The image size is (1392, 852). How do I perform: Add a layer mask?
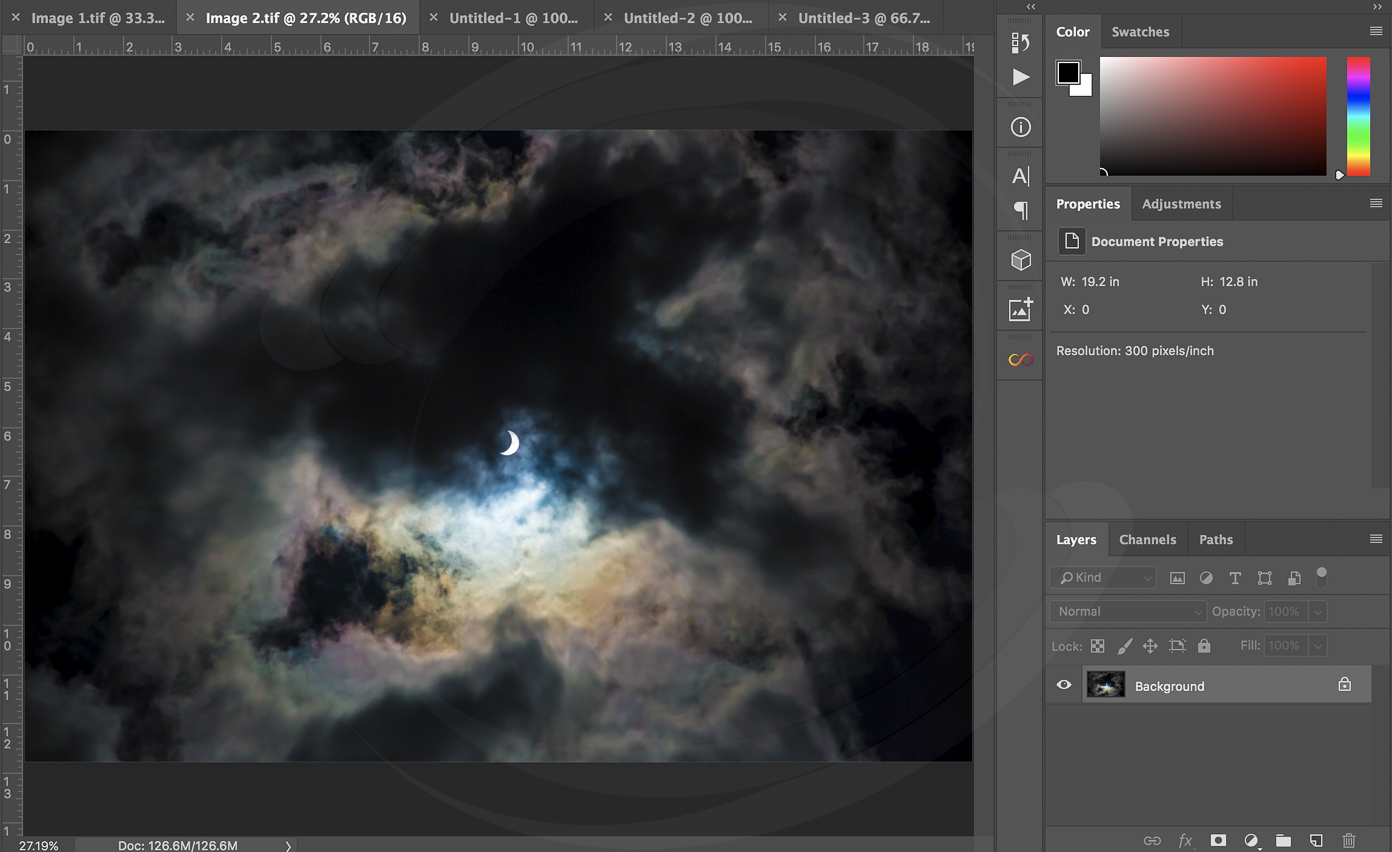[x=1218, y=841]
